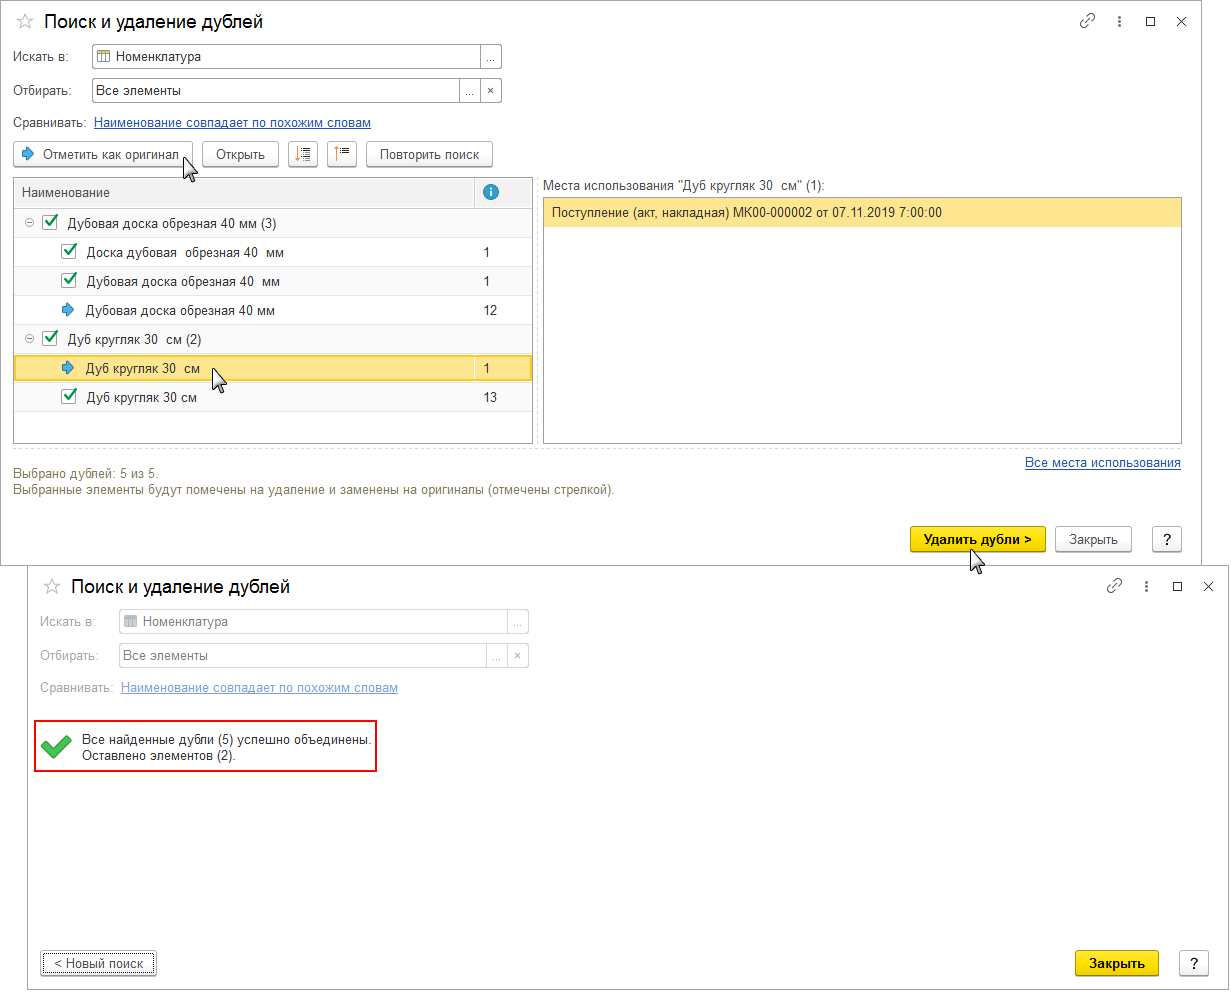Click Искать в field Номенклатура in top window
Viewport: 1231px width, 992px height.
(x=286, y=57)
